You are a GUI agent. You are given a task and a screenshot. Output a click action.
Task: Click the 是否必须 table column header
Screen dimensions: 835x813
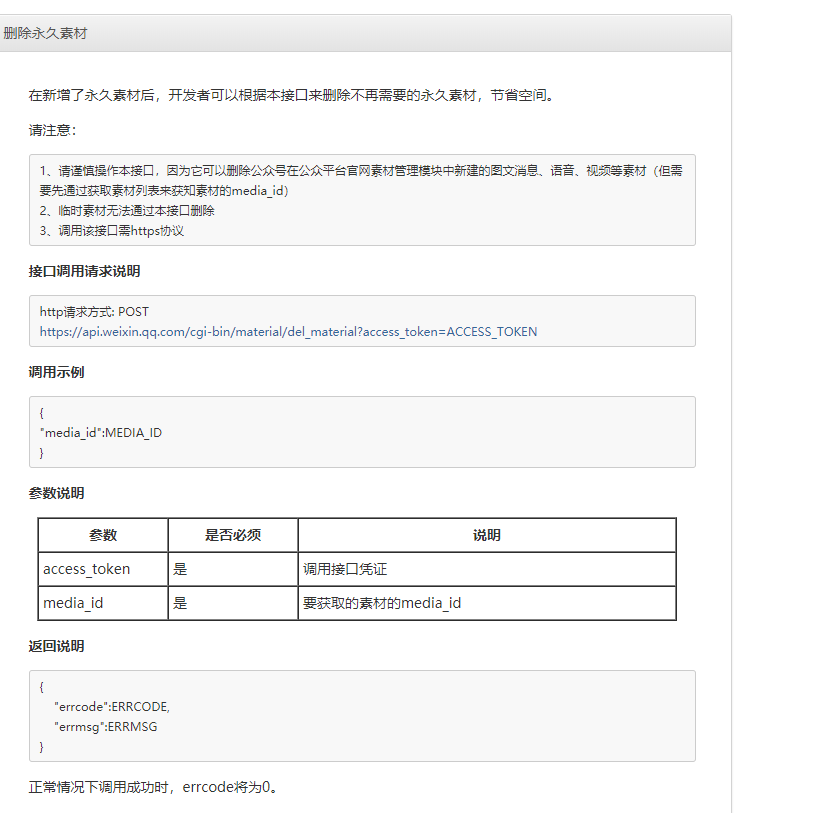pyautogui.click(x=233, y=535)
